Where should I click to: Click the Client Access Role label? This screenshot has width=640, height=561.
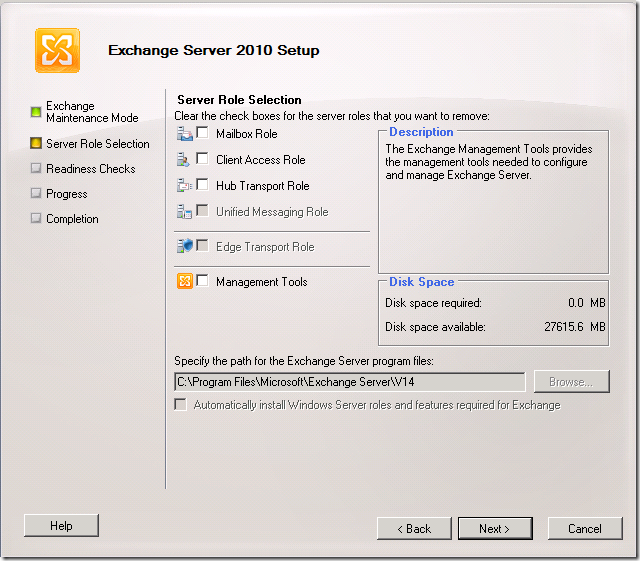(261, 160)
